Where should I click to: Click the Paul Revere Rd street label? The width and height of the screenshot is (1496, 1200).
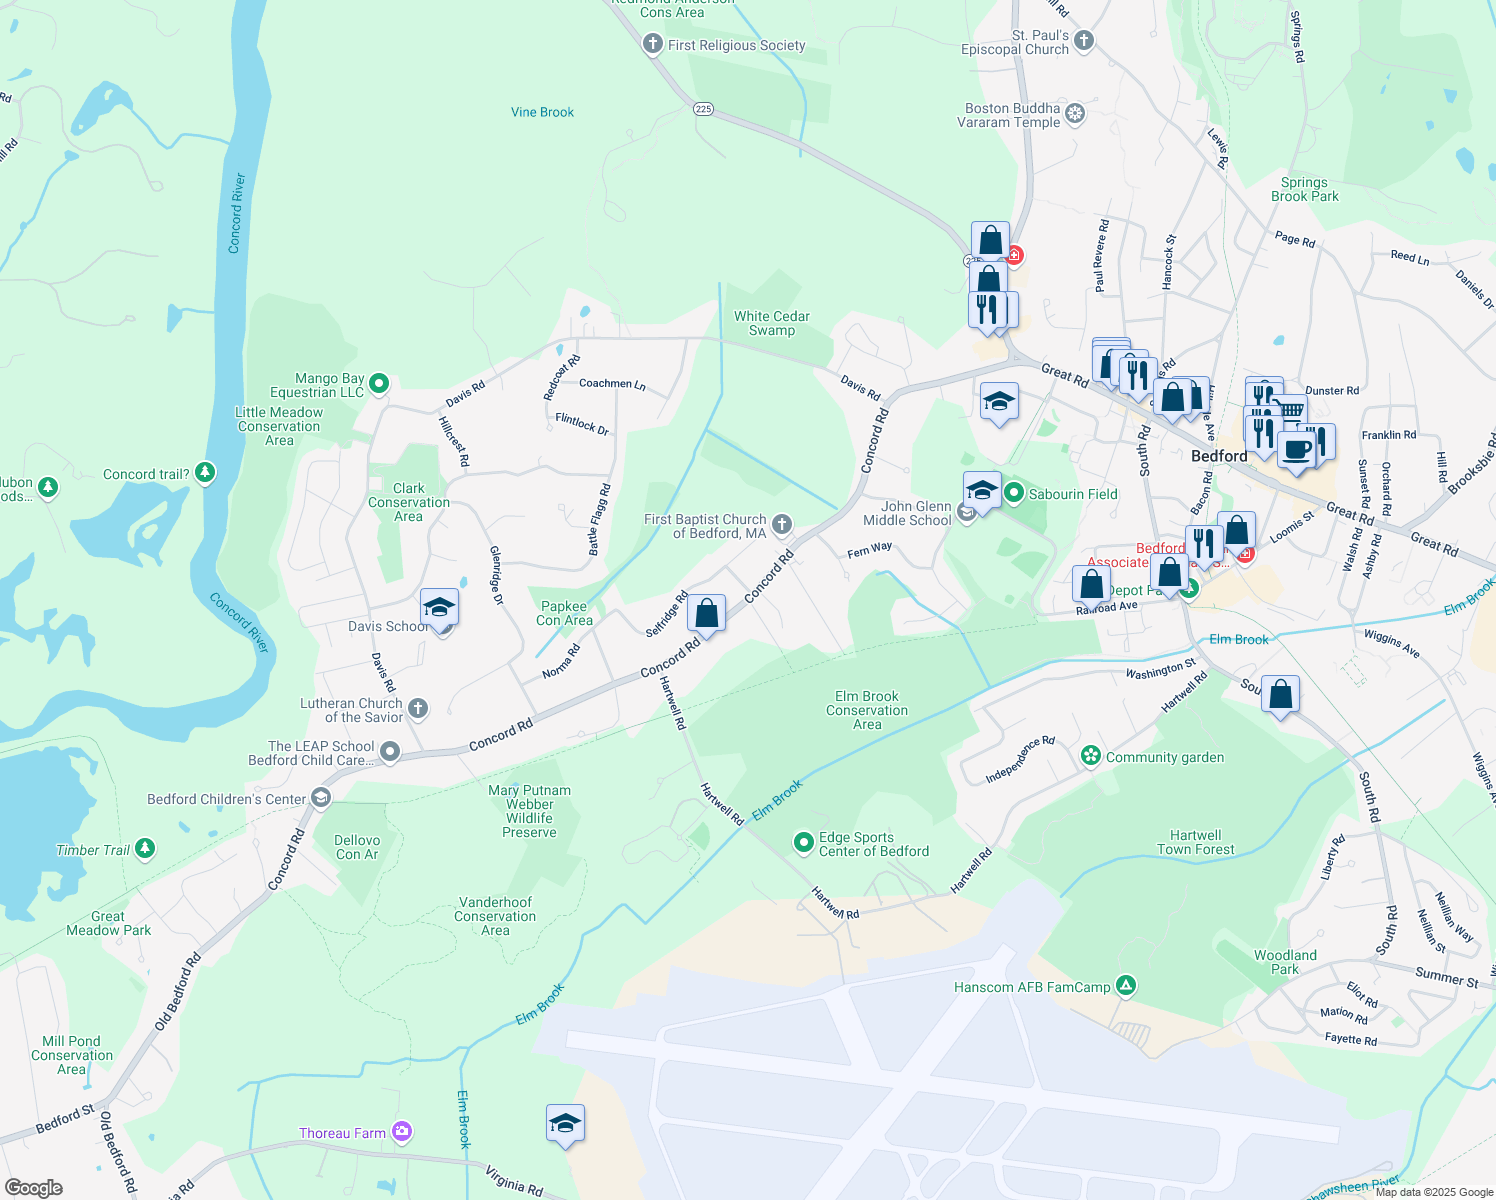coord(1101,256)
